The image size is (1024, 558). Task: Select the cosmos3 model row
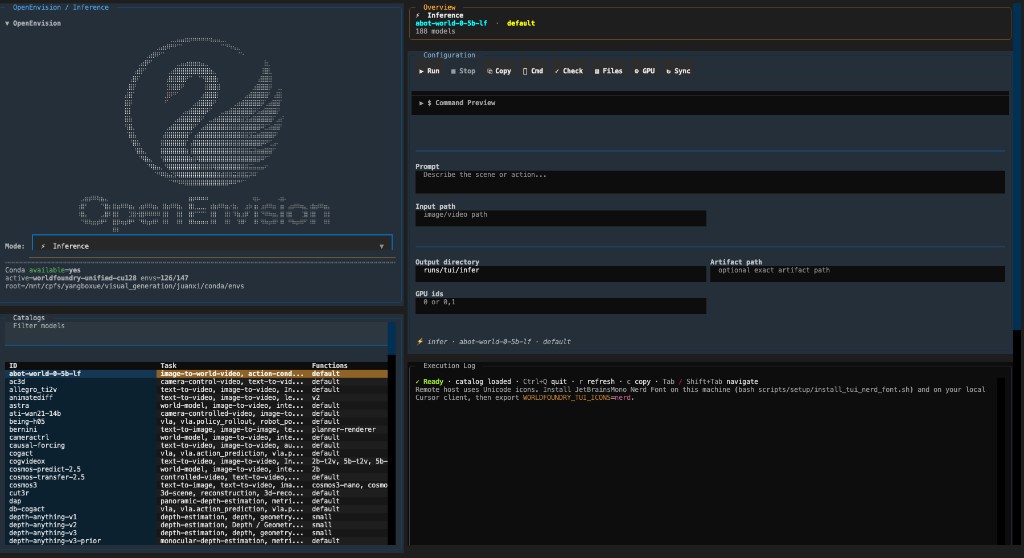pos(196,485)
